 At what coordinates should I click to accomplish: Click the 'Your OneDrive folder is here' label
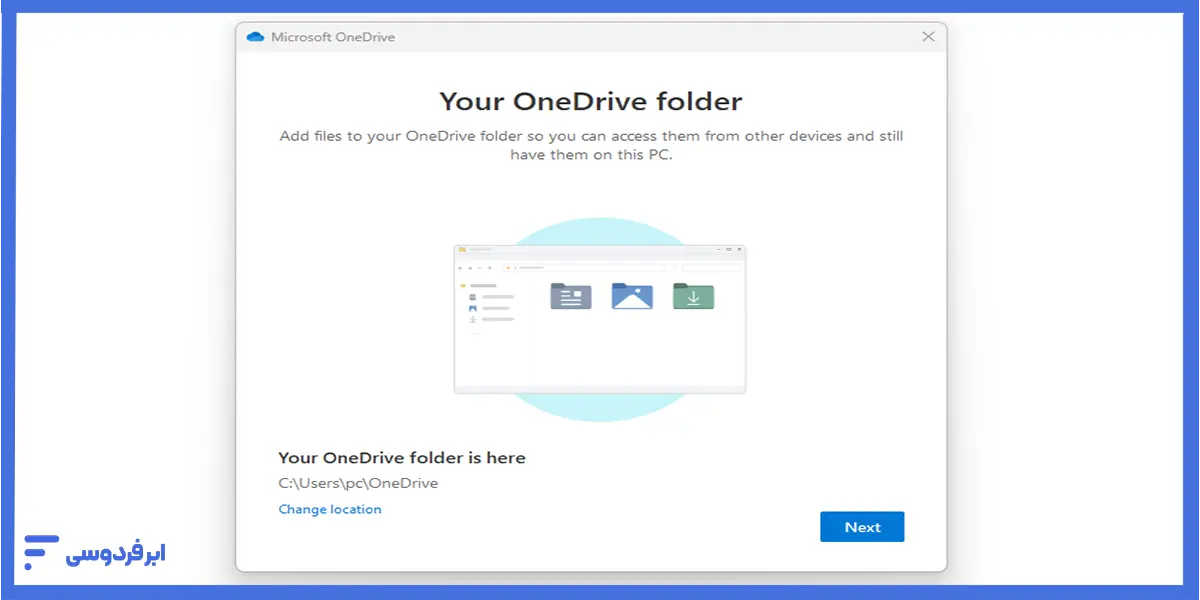click(x=402, y=458)
